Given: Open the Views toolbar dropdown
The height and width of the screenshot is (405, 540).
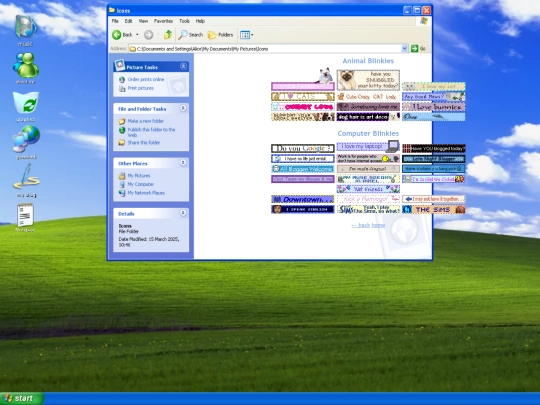Looking at the screenshot, I should (246, 35).
